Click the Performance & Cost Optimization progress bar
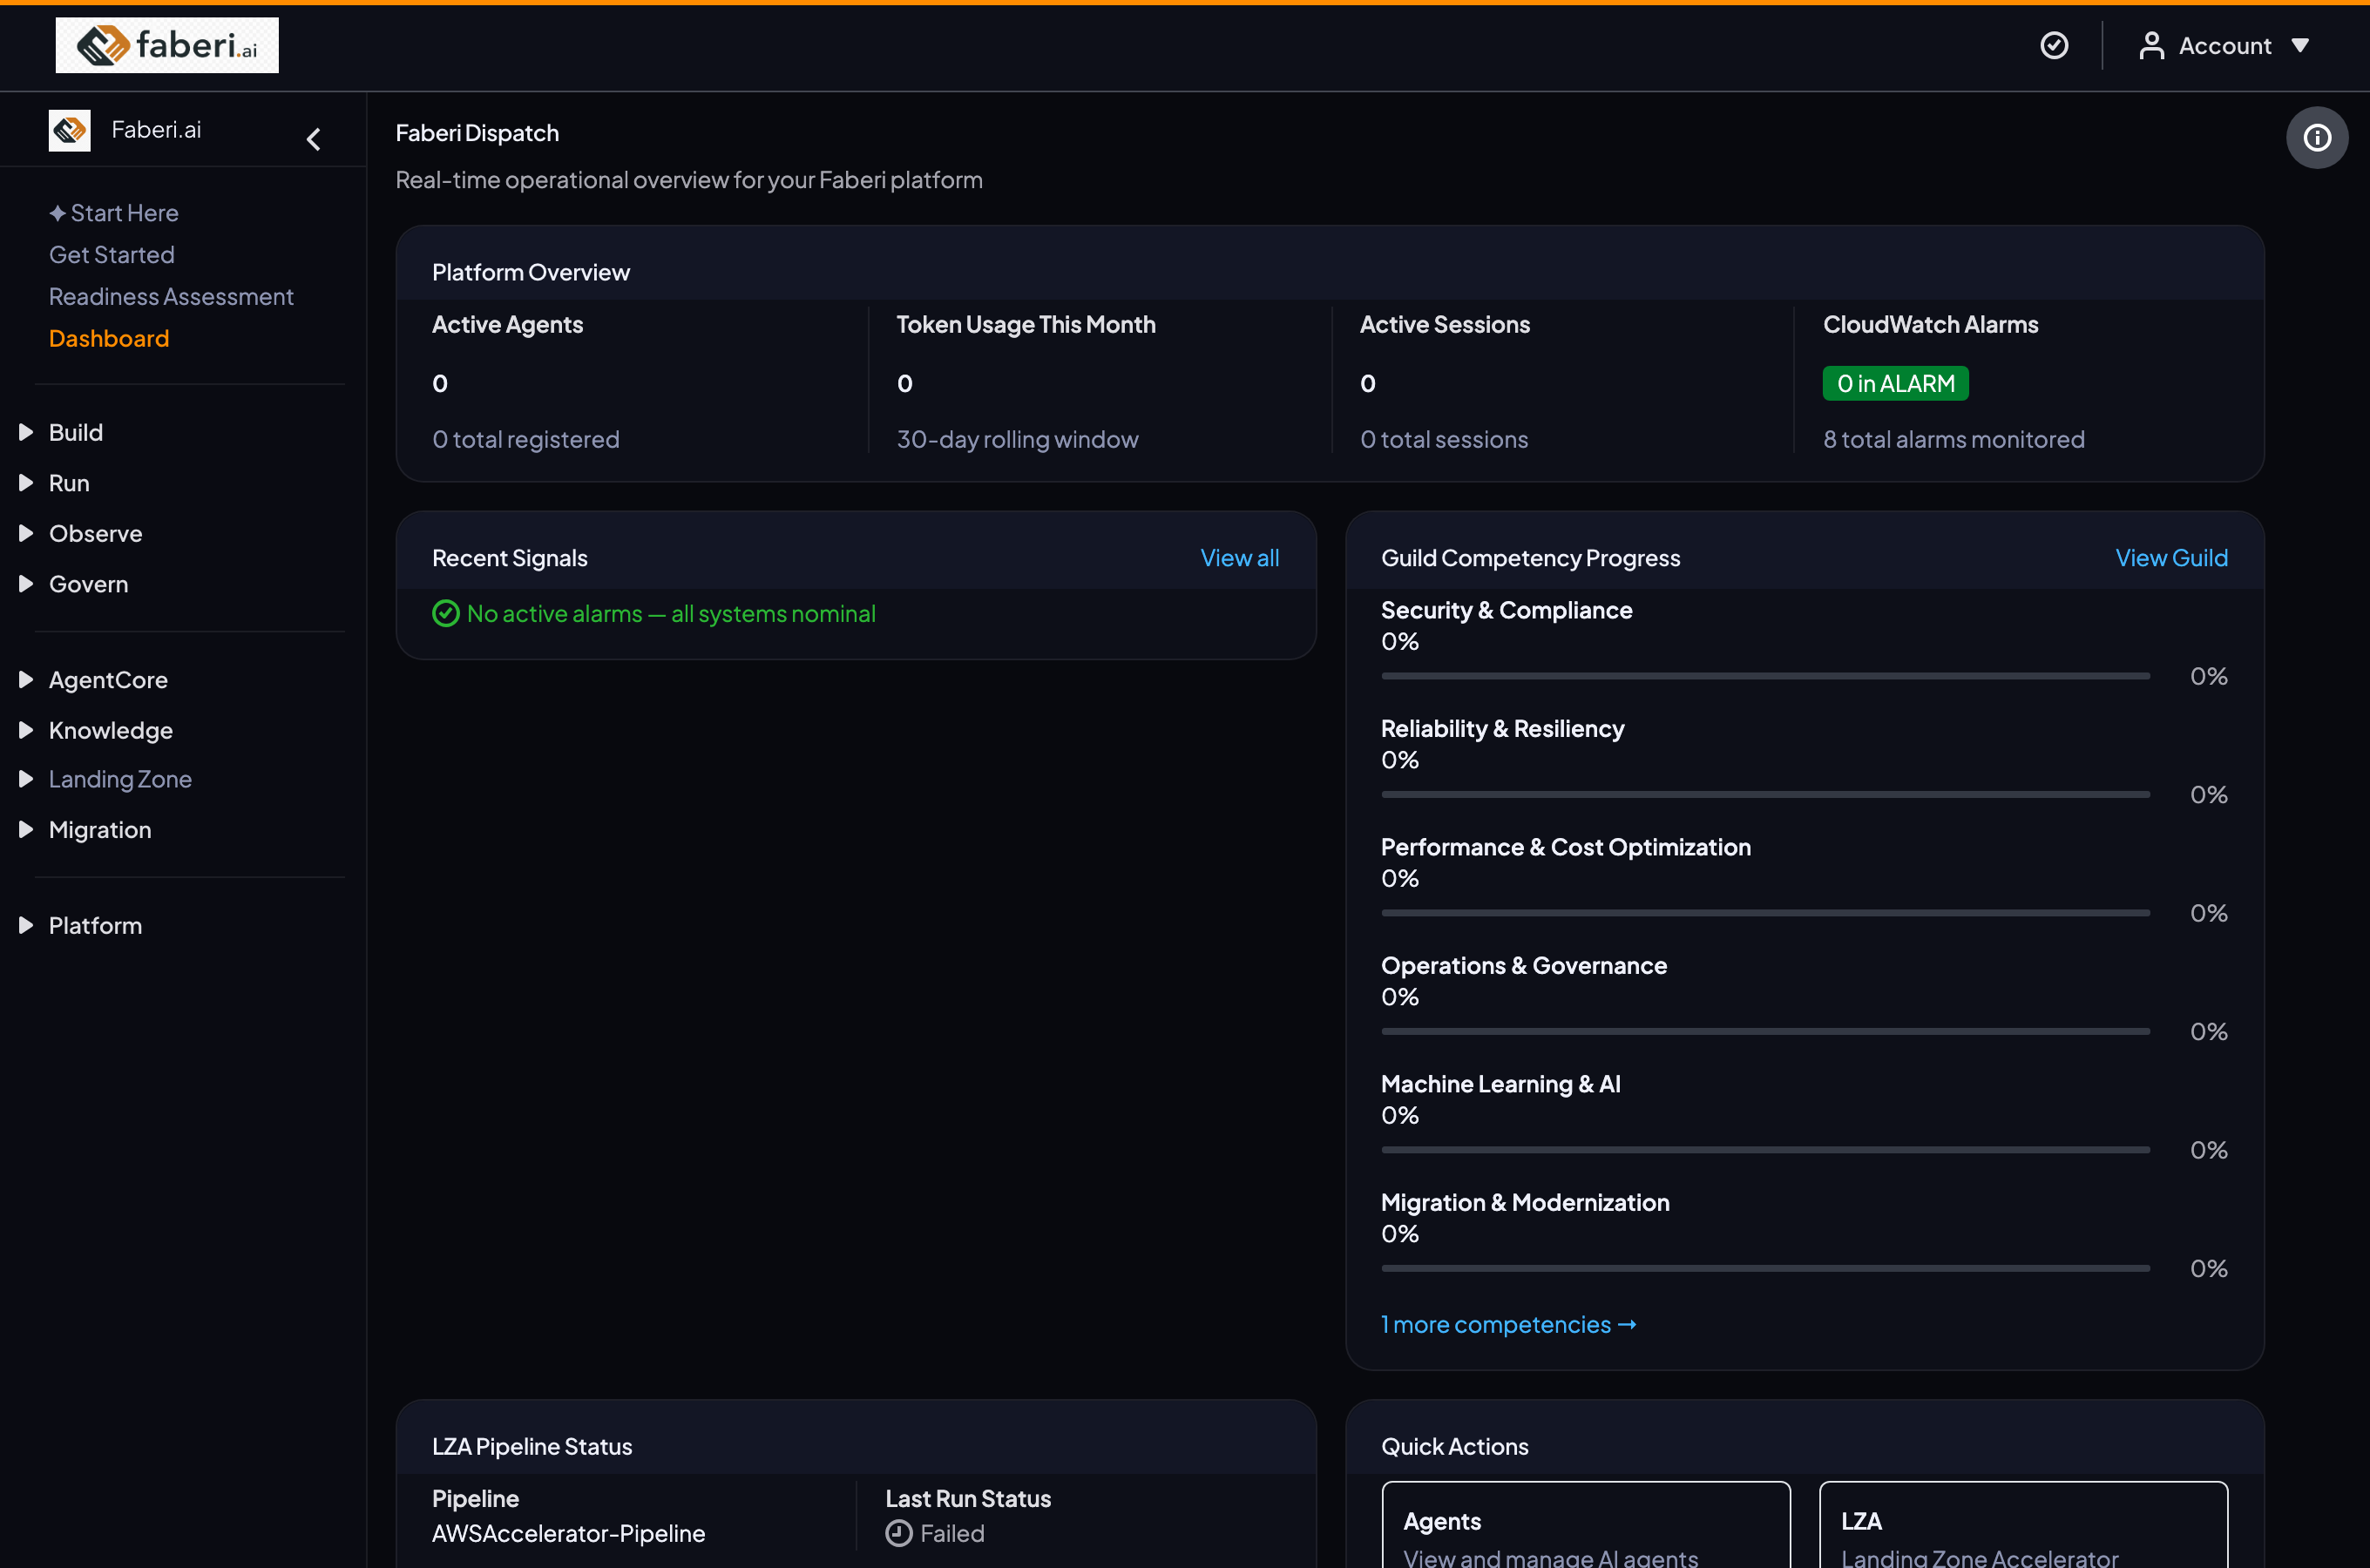Screen dimensions: 2370x1568 (1765, 913)
